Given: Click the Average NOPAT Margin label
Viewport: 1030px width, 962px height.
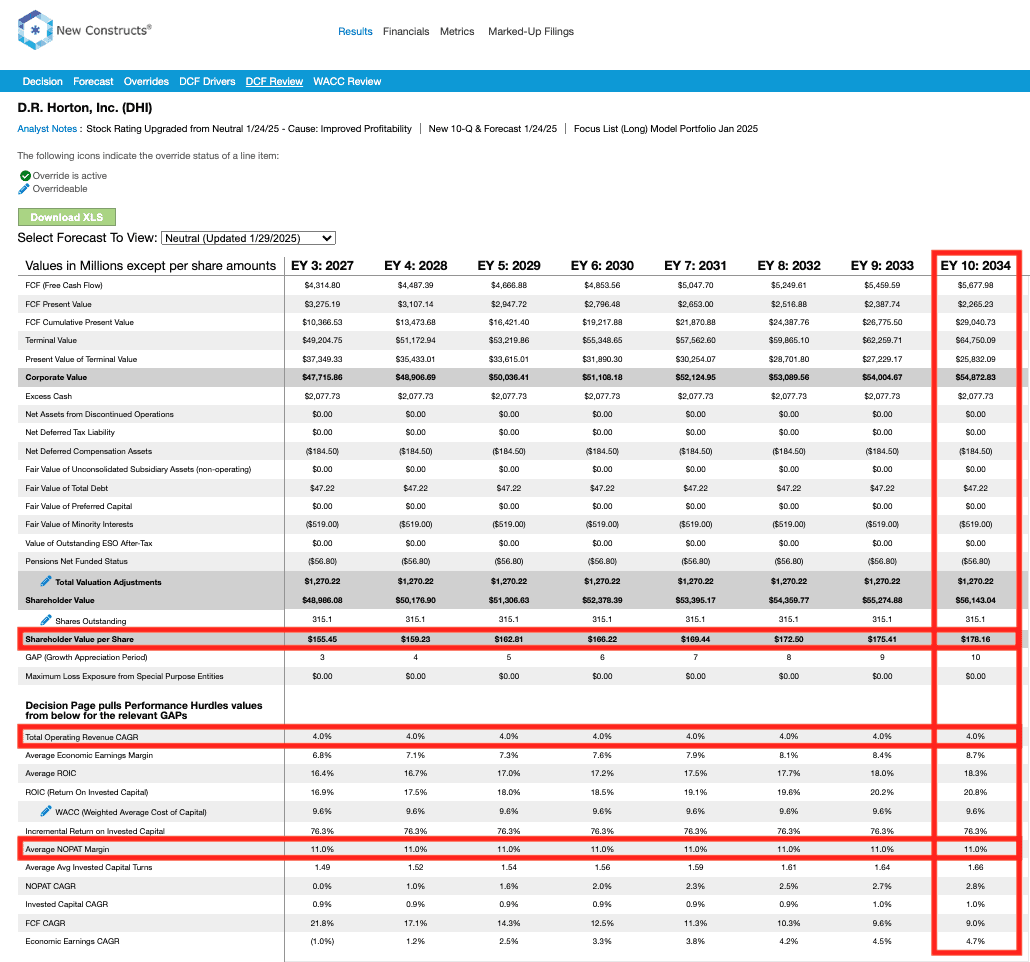Looking at the screenshot, I should [67, 849].
